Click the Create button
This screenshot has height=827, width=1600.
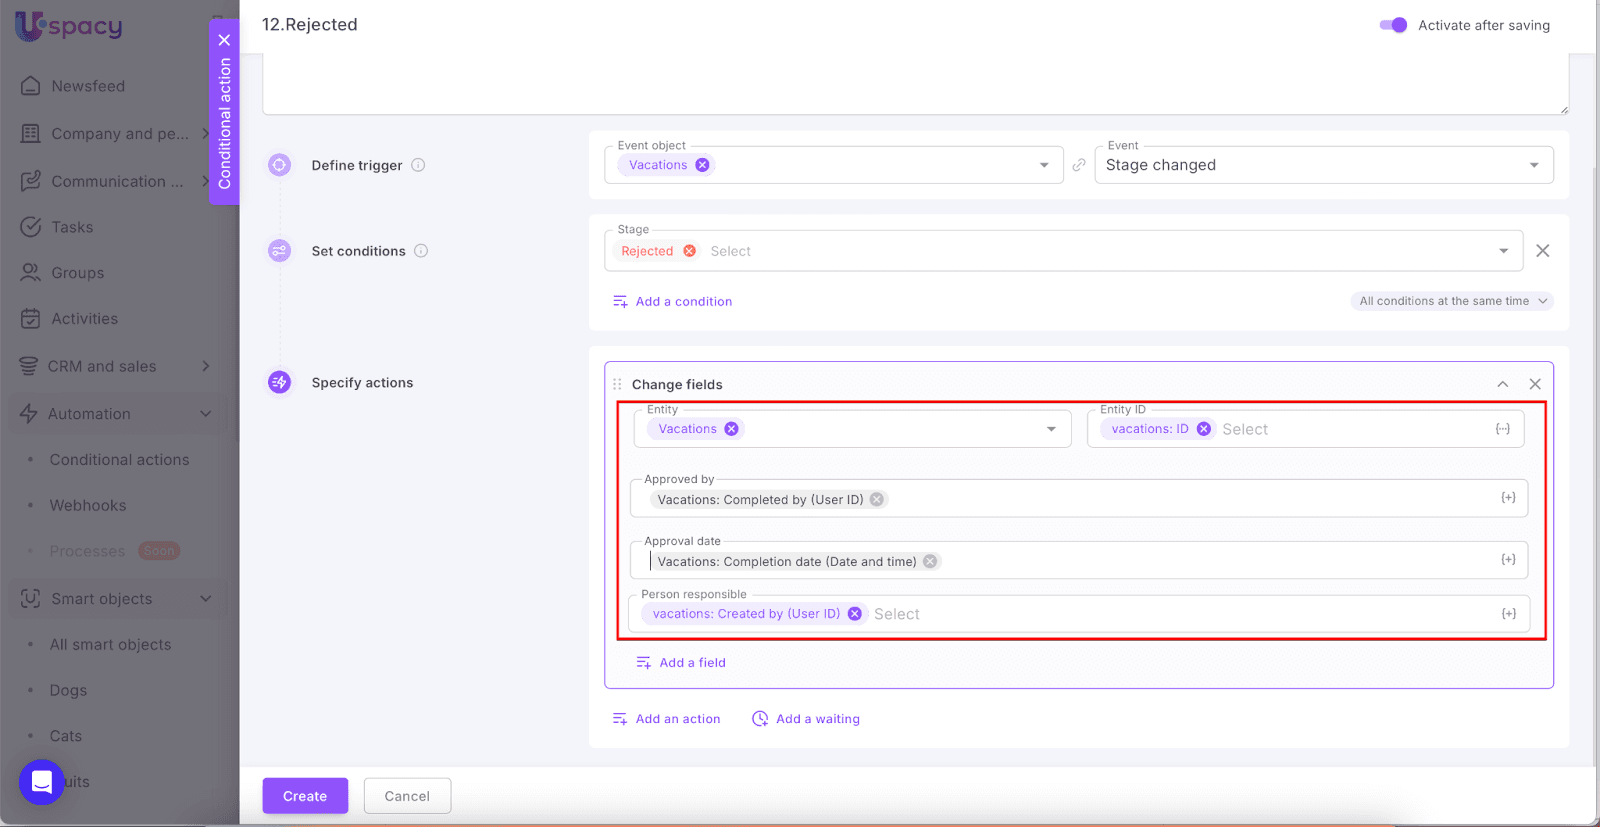(x=305, y=796)
